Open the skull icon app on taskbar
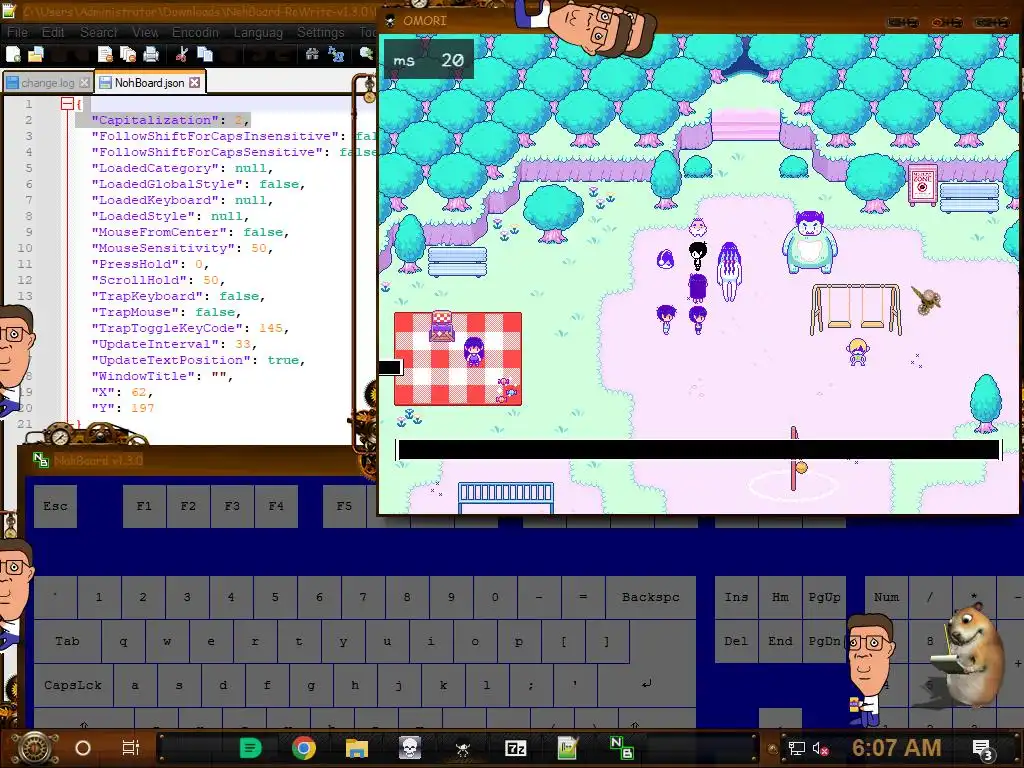Image resolution: width=1024 pixels, height=768 pixels. (410, 748)
